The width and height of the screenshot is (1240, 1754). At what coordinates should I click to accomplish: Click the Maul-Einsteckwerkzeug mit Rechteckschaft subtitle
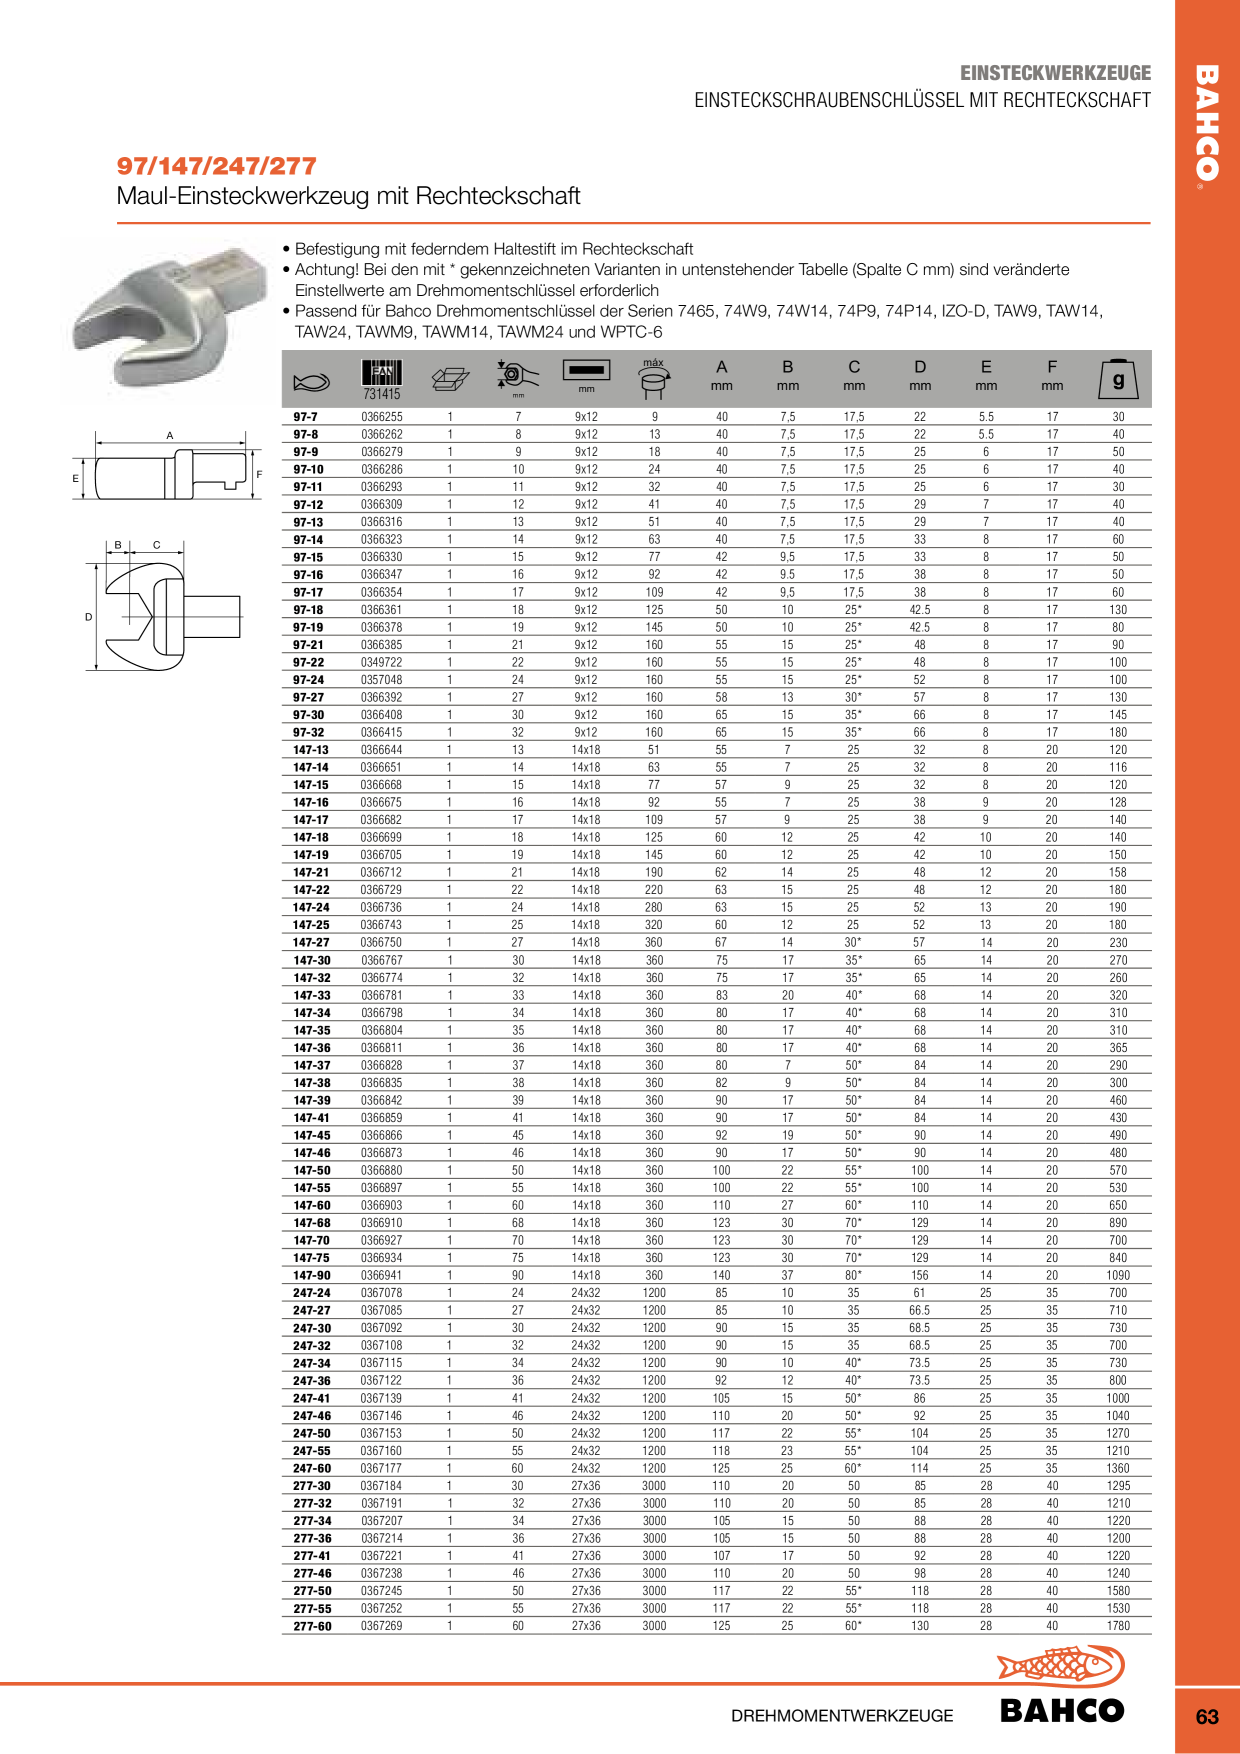point(348,196)
